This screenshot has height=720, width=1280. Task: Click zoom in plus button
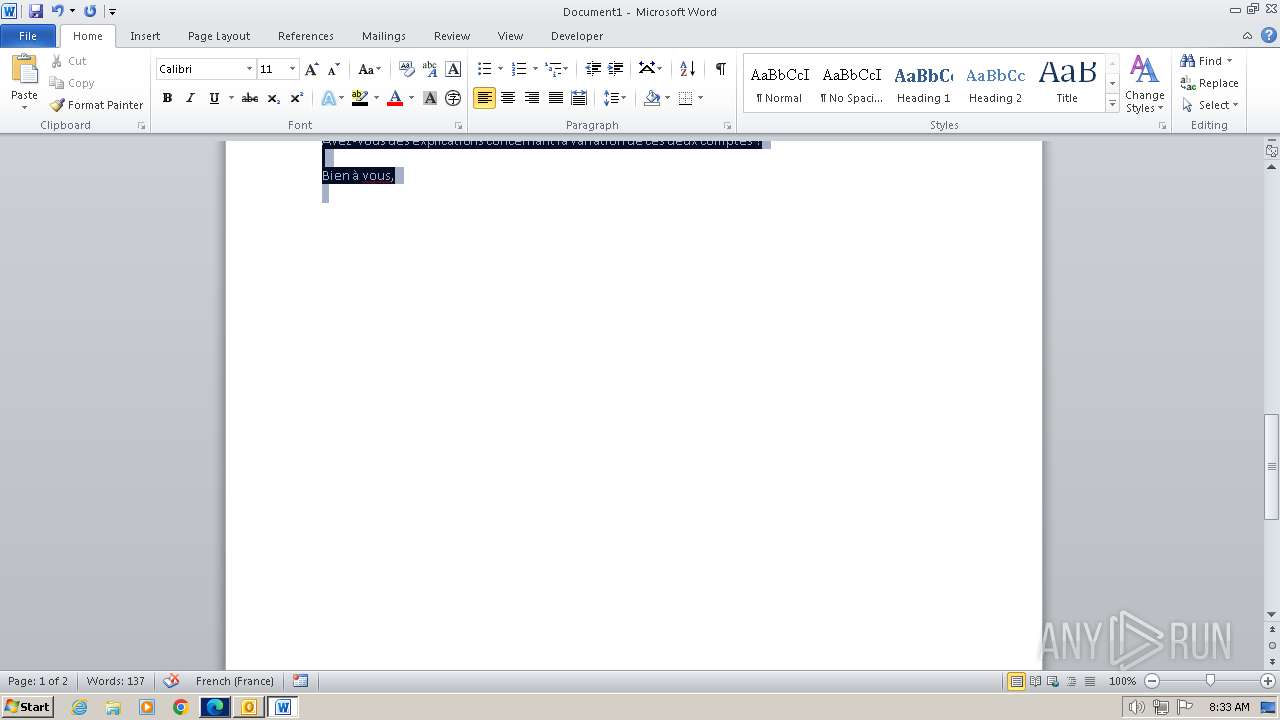pos(1268,681)
